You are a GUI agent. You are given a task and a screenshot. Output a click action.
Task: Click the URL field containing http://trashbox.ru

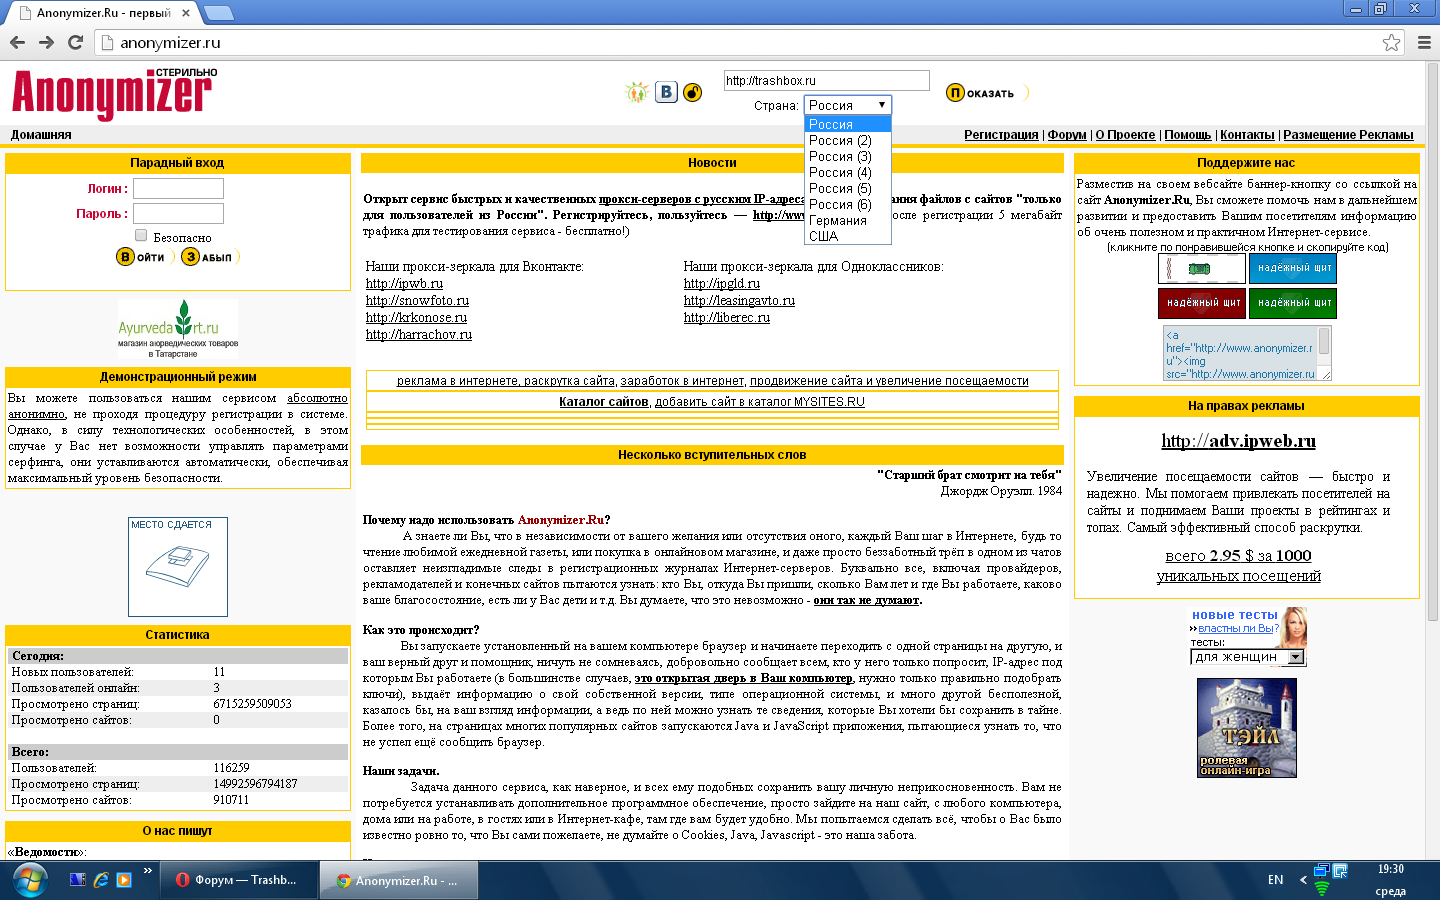[x=826, y=80]
